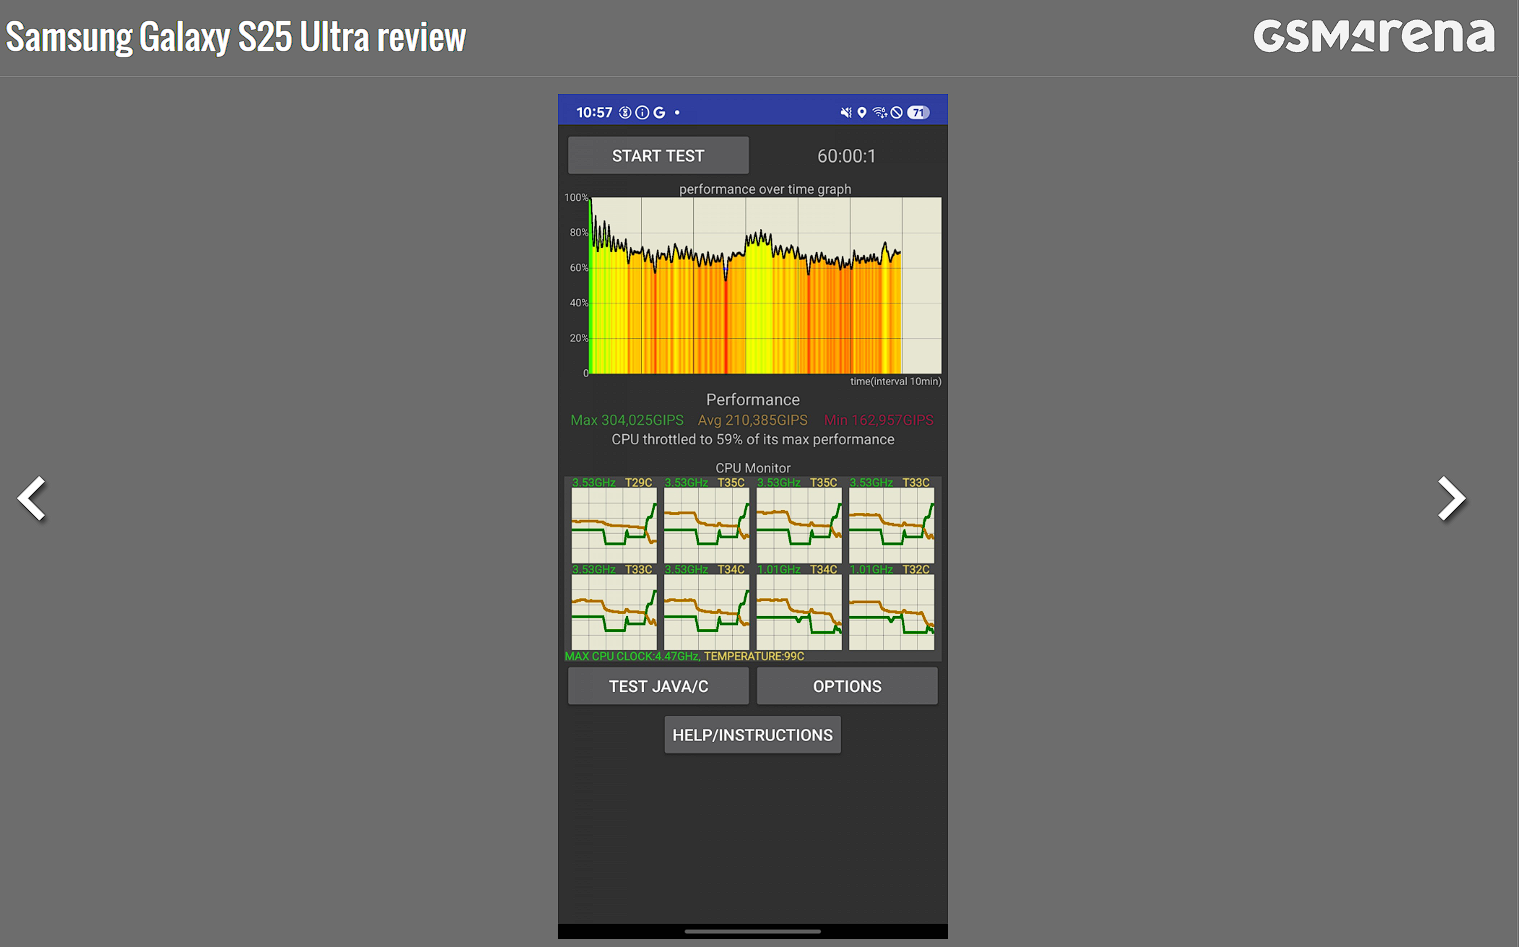
Task: Click the Max 304,025GIPS value
Action: click(x=627, y=420)
